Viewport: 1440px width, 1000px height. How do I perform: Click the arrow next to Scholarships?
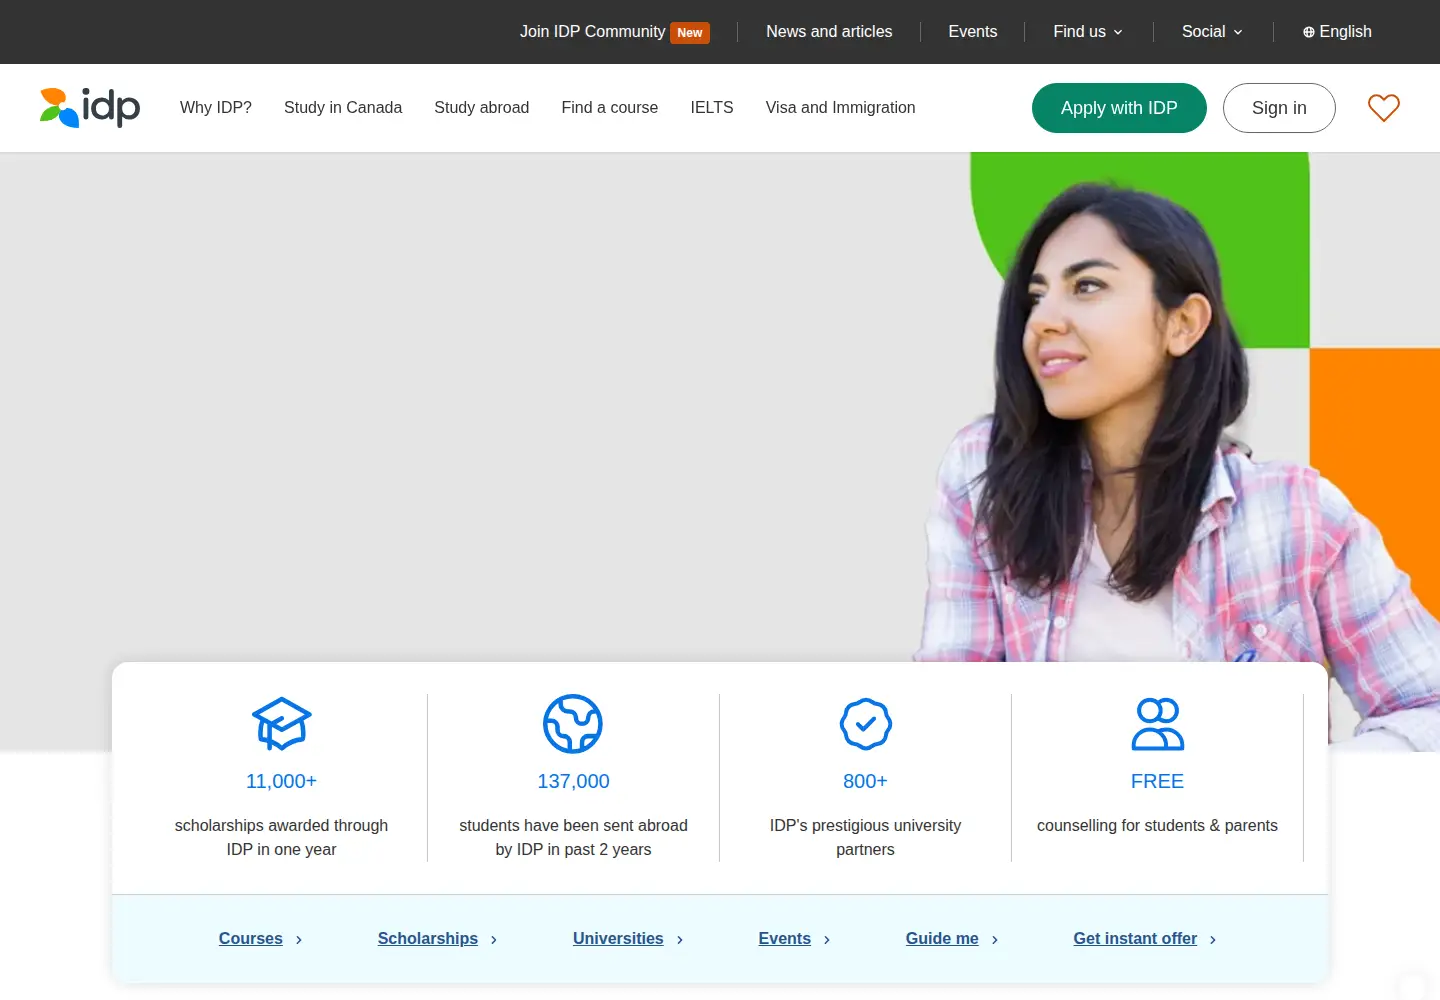click(494, 940)
